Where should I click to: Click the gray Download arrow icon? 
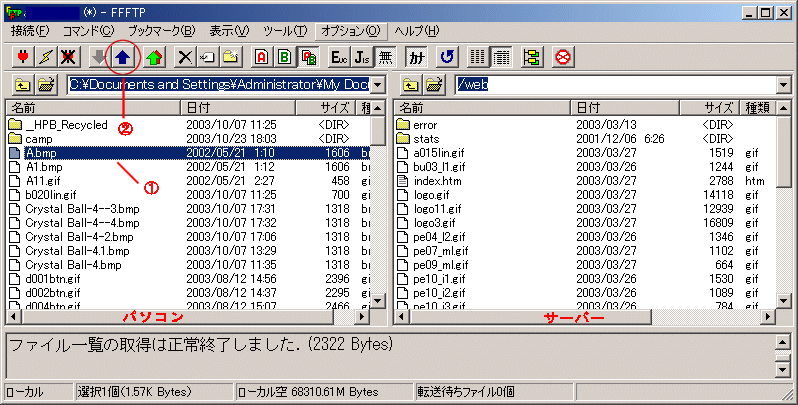99,57
